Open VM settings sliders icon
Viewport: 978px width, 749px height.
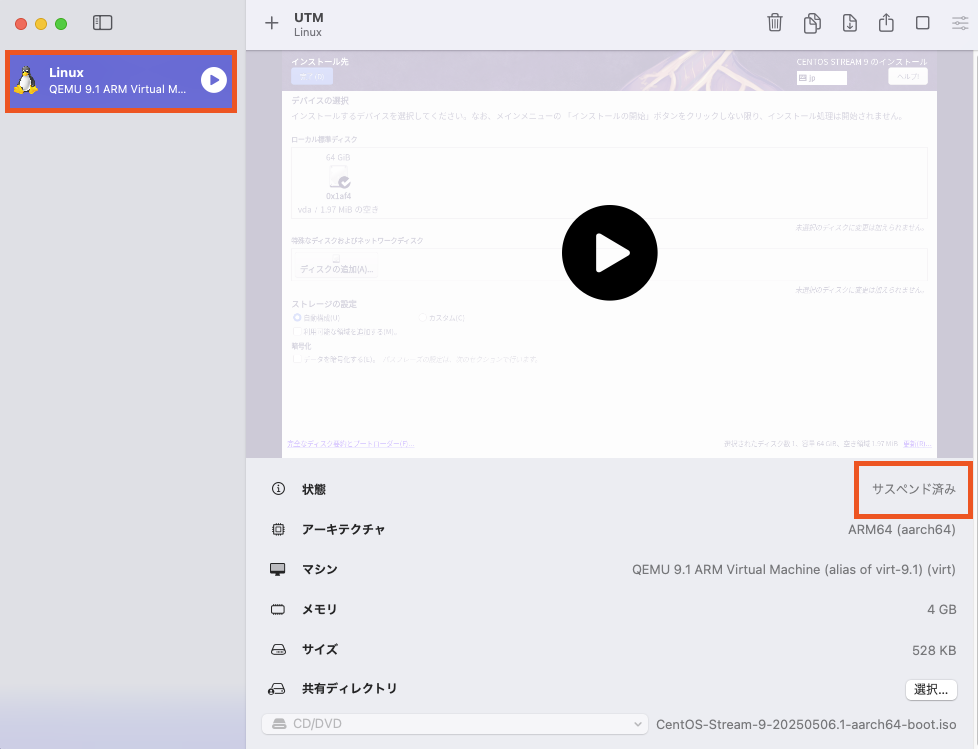(960, 23)
